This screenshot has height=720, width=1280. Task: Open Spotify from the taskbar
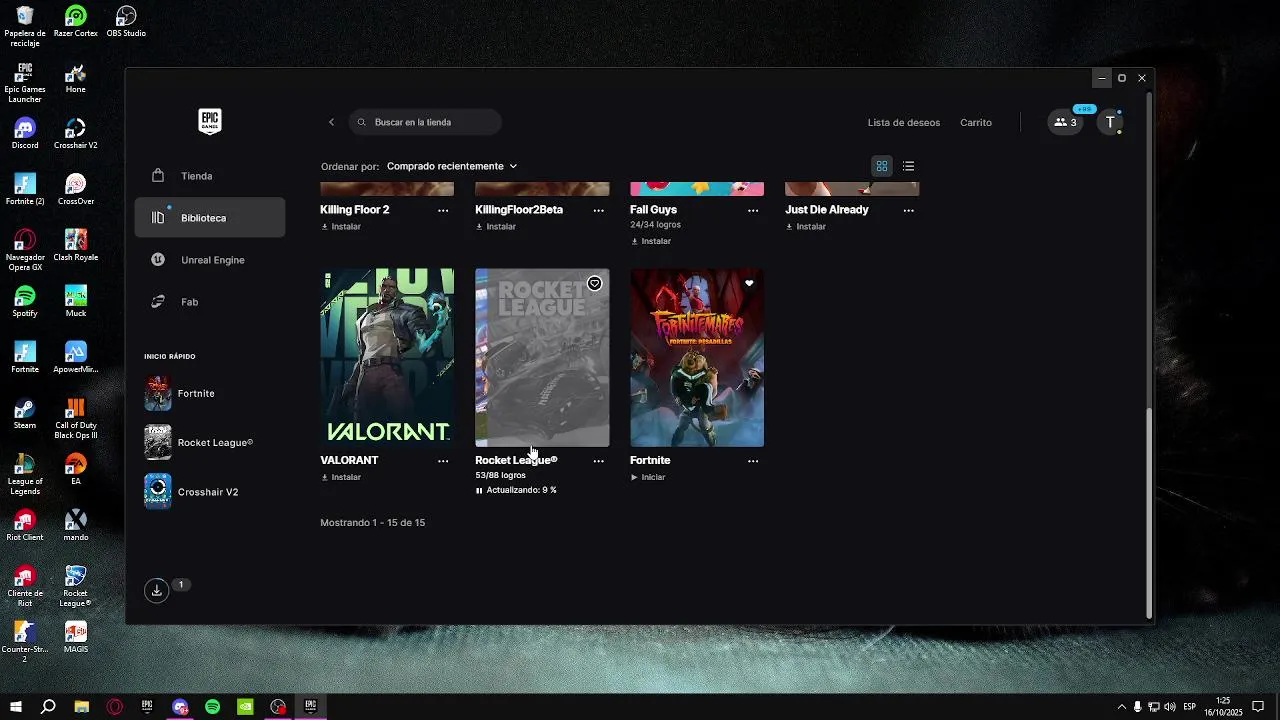tap(213, 706)
